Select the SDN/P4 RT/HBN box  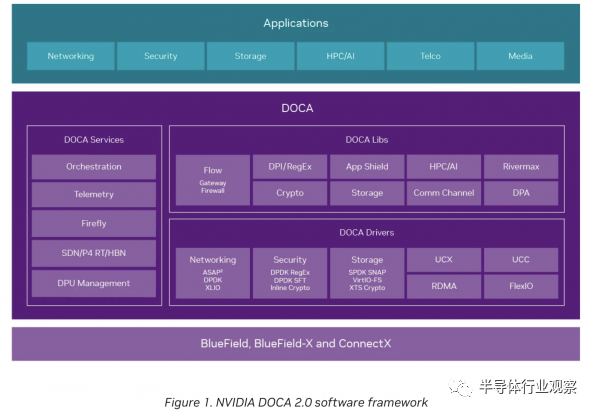pos(94,253)
